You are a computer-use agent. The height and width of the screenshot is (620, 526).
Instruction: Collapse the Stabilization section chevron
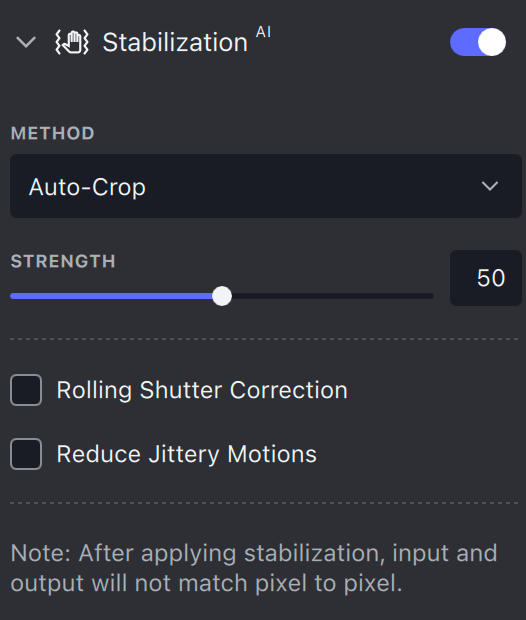coord(26,42)
